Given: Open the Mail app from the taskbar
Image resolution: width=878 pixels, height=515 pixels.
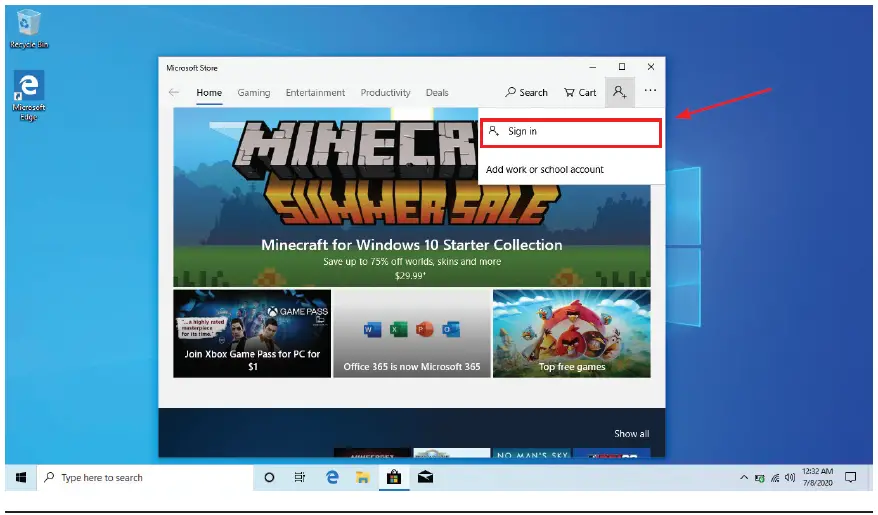Looking at the screenshot, I should 426,477.
